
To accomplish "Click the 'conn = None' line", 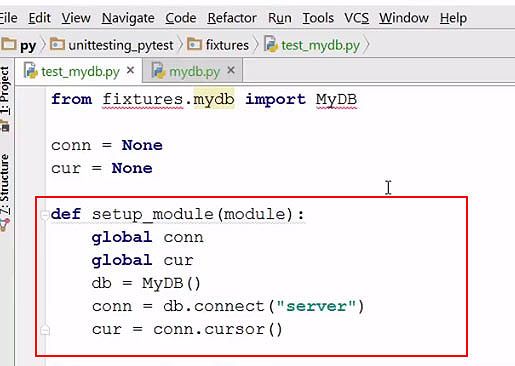I will 107,145.
